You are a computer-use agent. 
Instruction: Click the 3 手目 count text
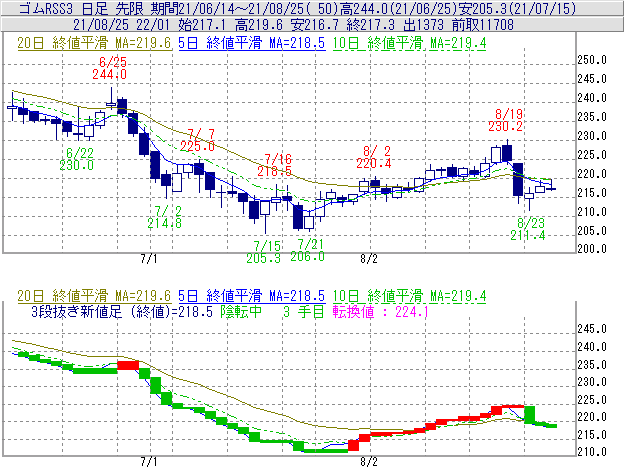pos(304,311)
